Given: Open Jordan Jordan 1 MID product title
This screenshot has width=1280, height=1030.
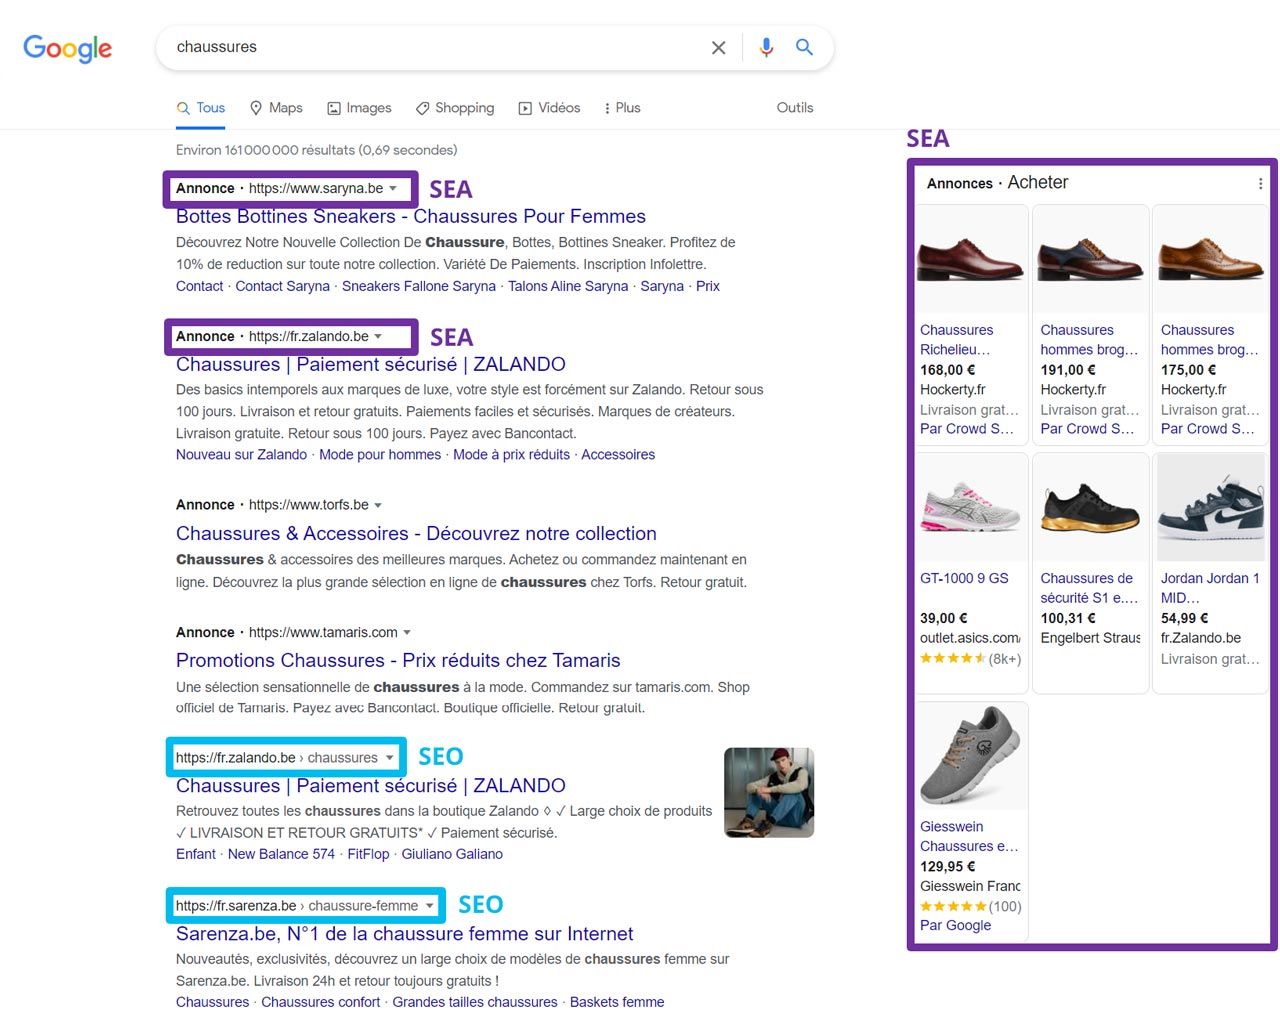Looking at the screenshot, I should click(x=1210, y=588).
